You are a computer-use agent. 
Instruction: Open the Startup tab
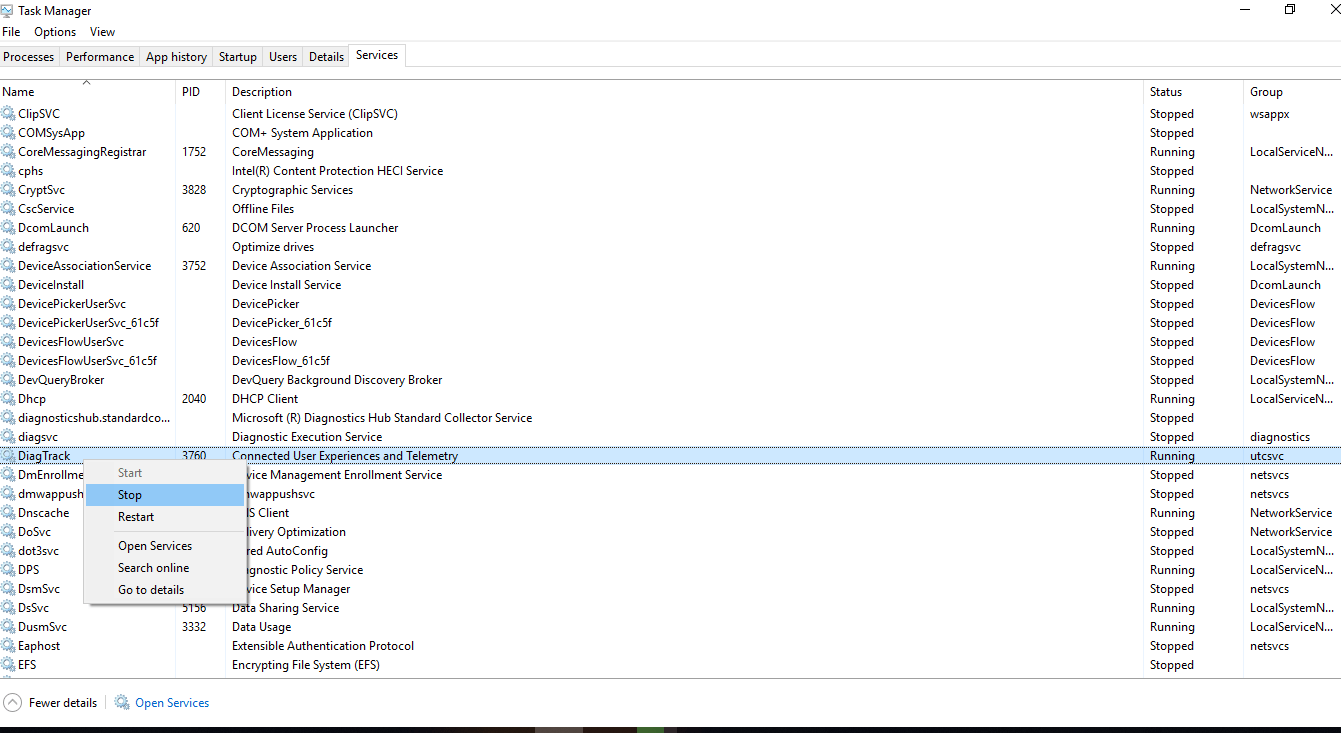(x=238, y=57)
